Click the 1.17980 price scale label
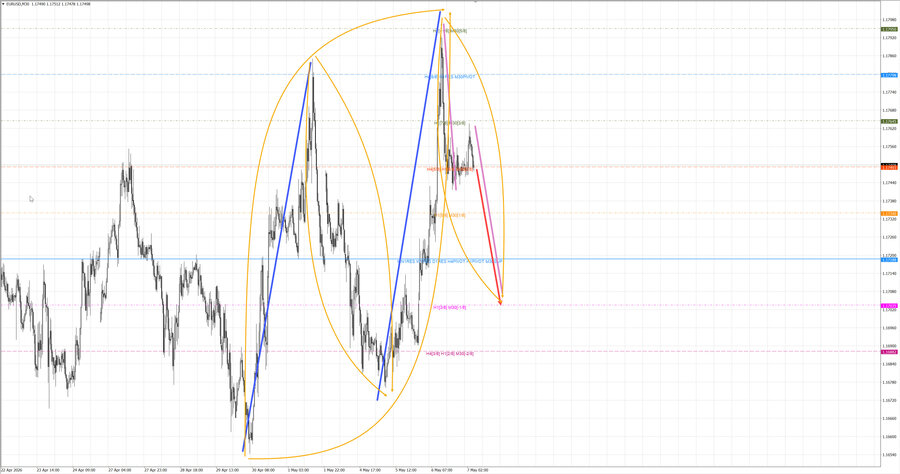This screenshot has width=900, height=474. tap(890, 20)
